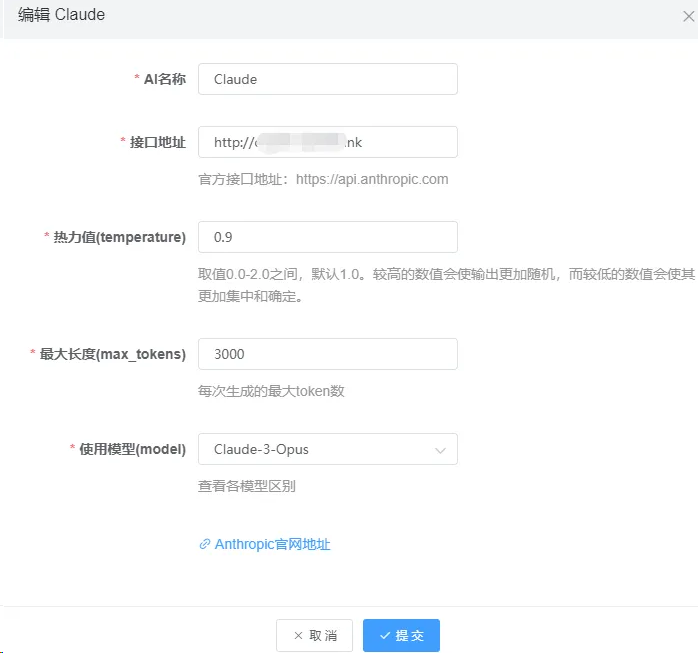Submit the form with the 提交 button
Image resolution: width=698 pixels, height=653 pixels.
(x=401, y=635)
